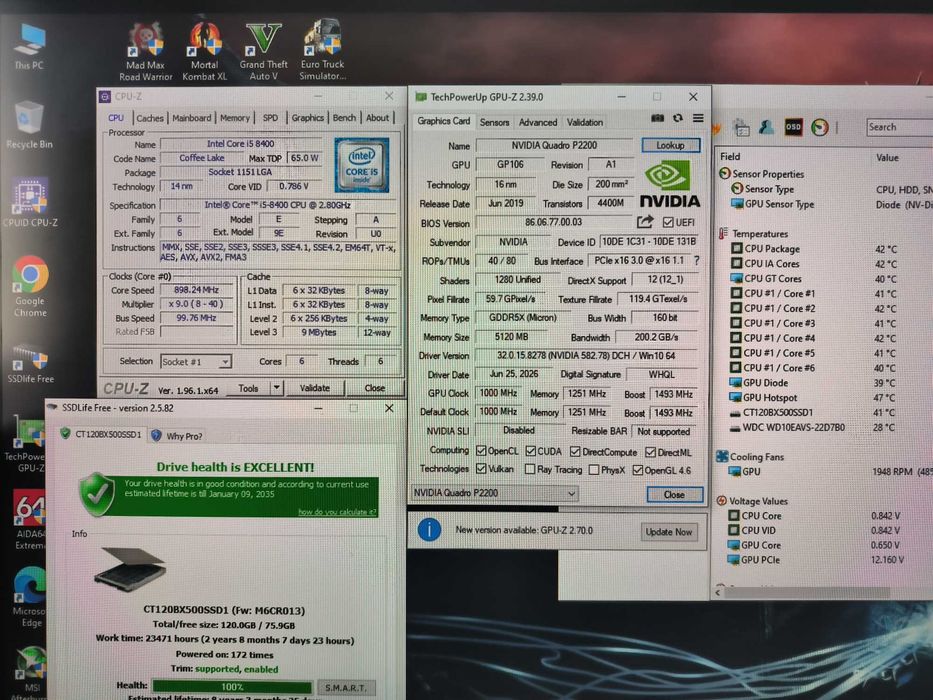Viewport: 933px width, 700px height.
Task: Click the GPU-Z Lookup button
Action: [x=671, y=145]
